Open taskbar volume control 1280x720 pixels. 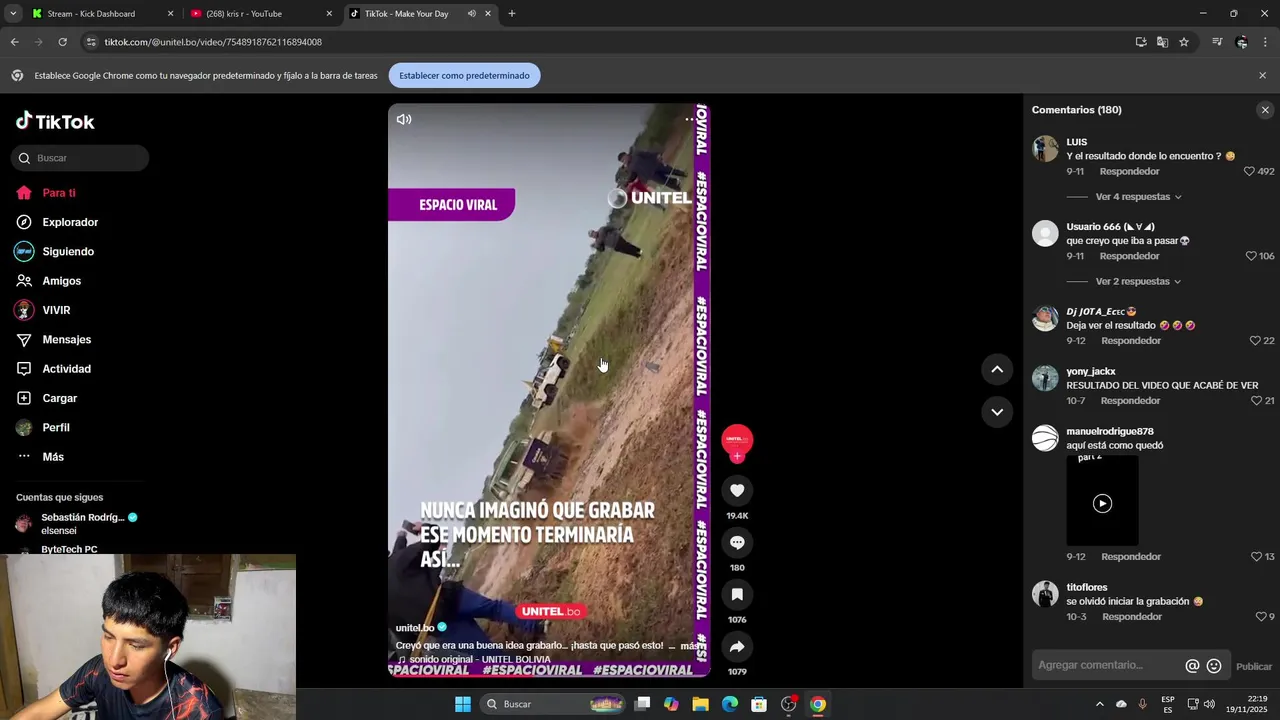1209,704
